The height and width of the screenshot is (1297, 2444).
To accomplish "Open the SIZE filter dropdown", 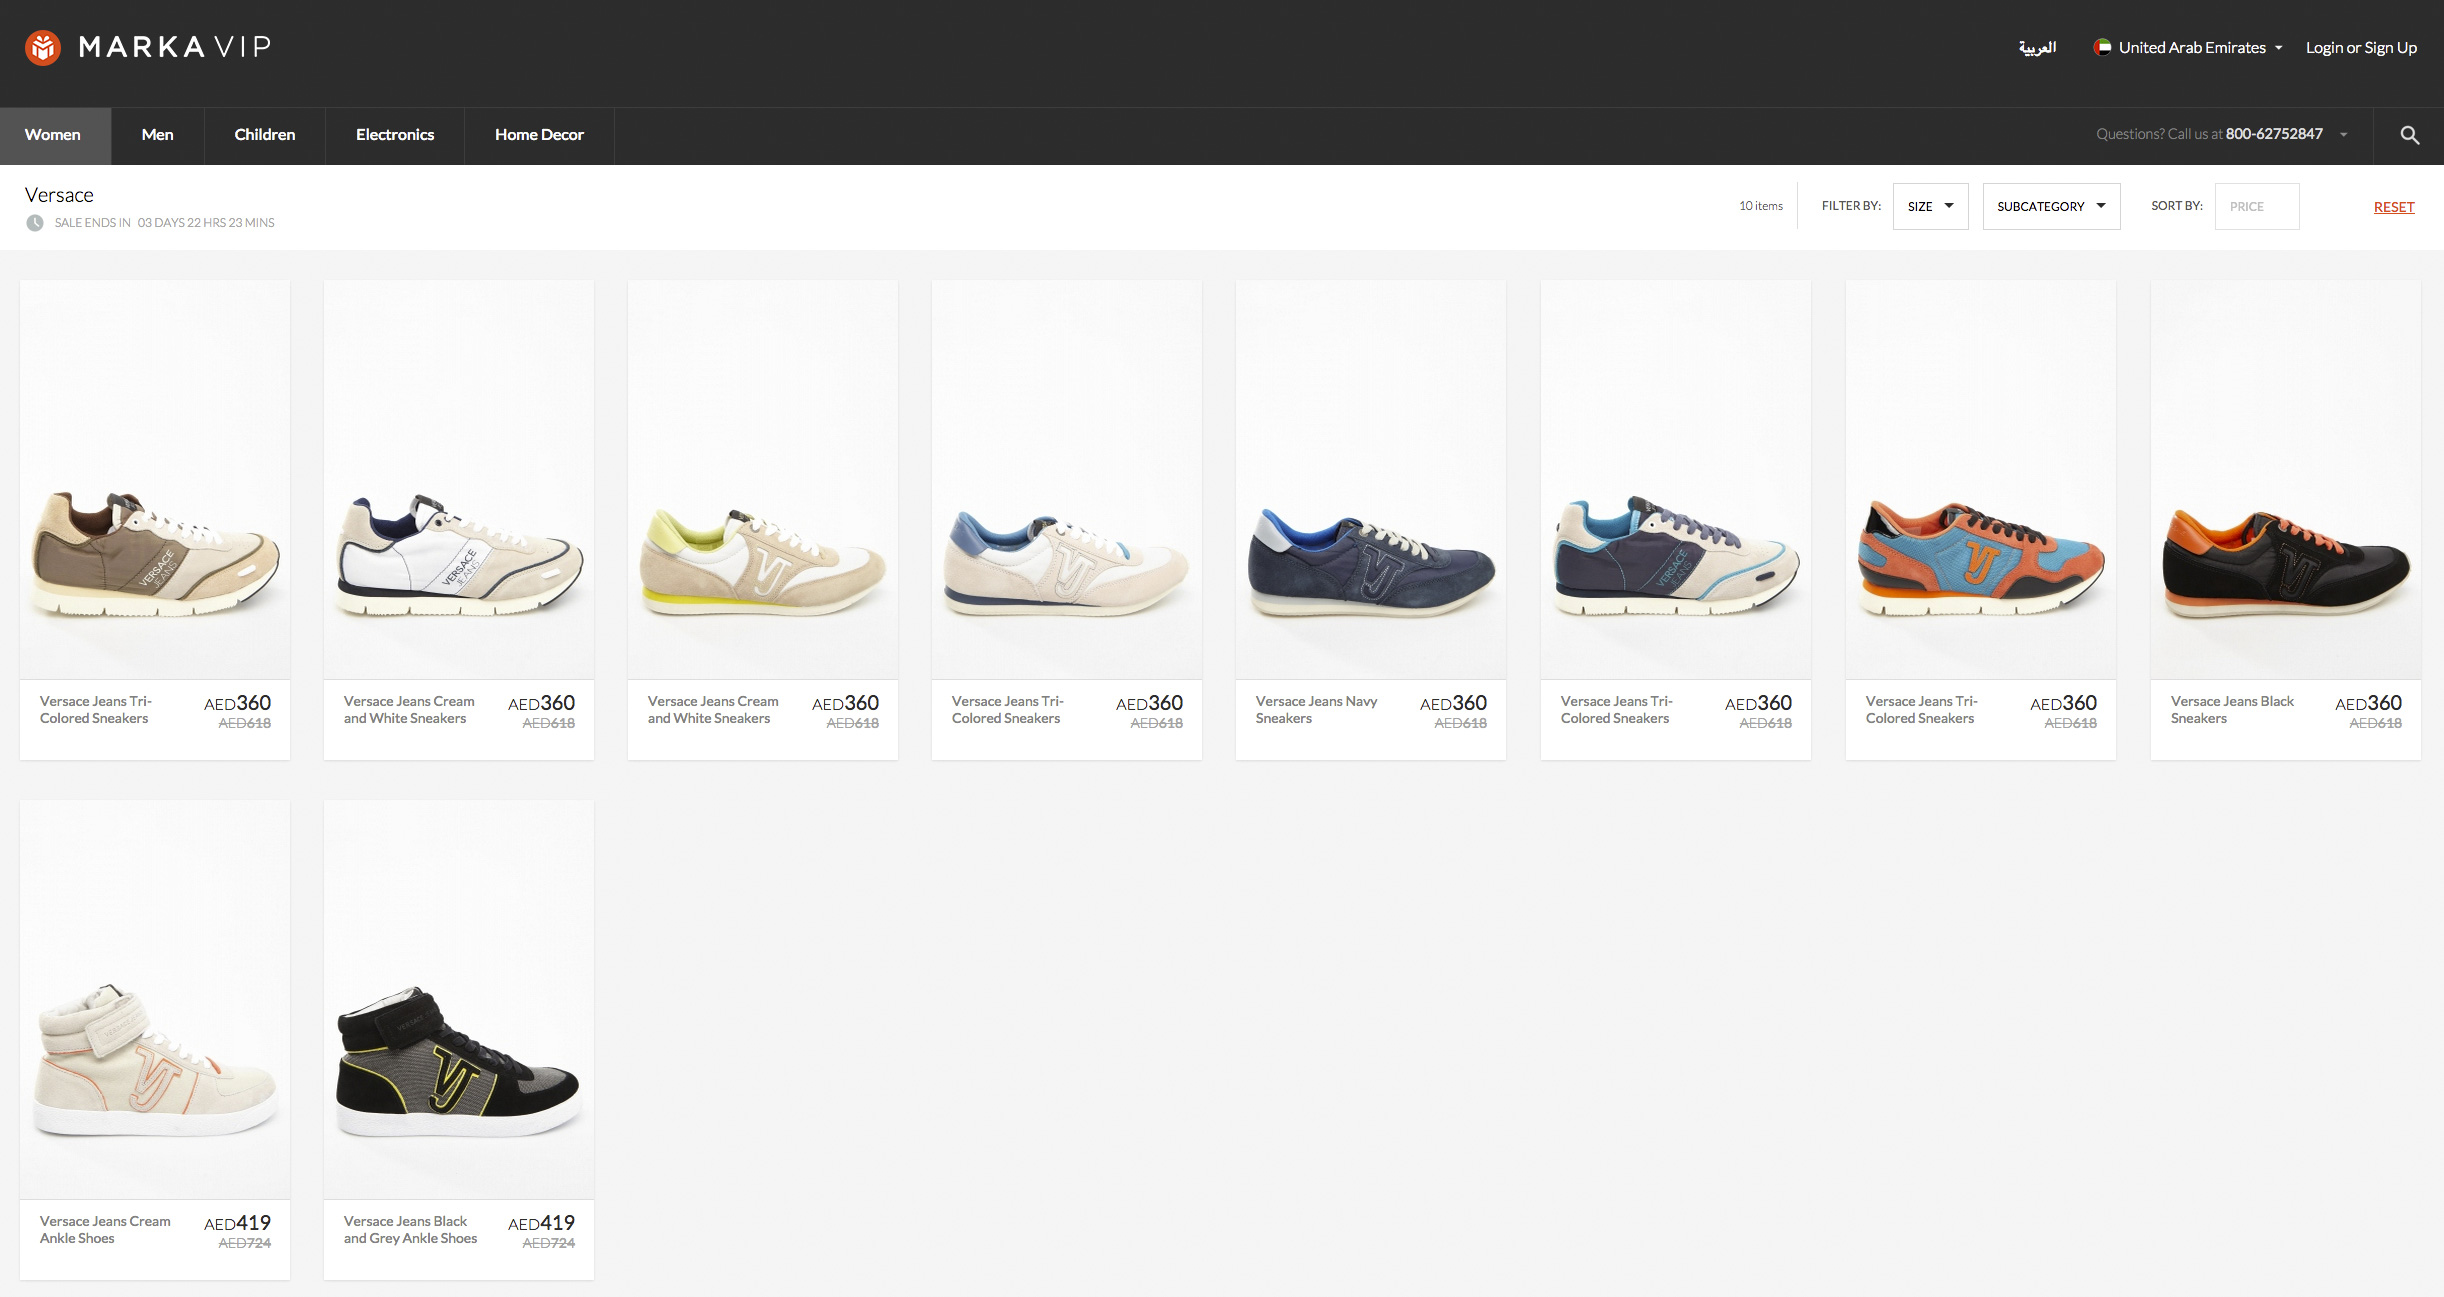I will (1929, 206).
